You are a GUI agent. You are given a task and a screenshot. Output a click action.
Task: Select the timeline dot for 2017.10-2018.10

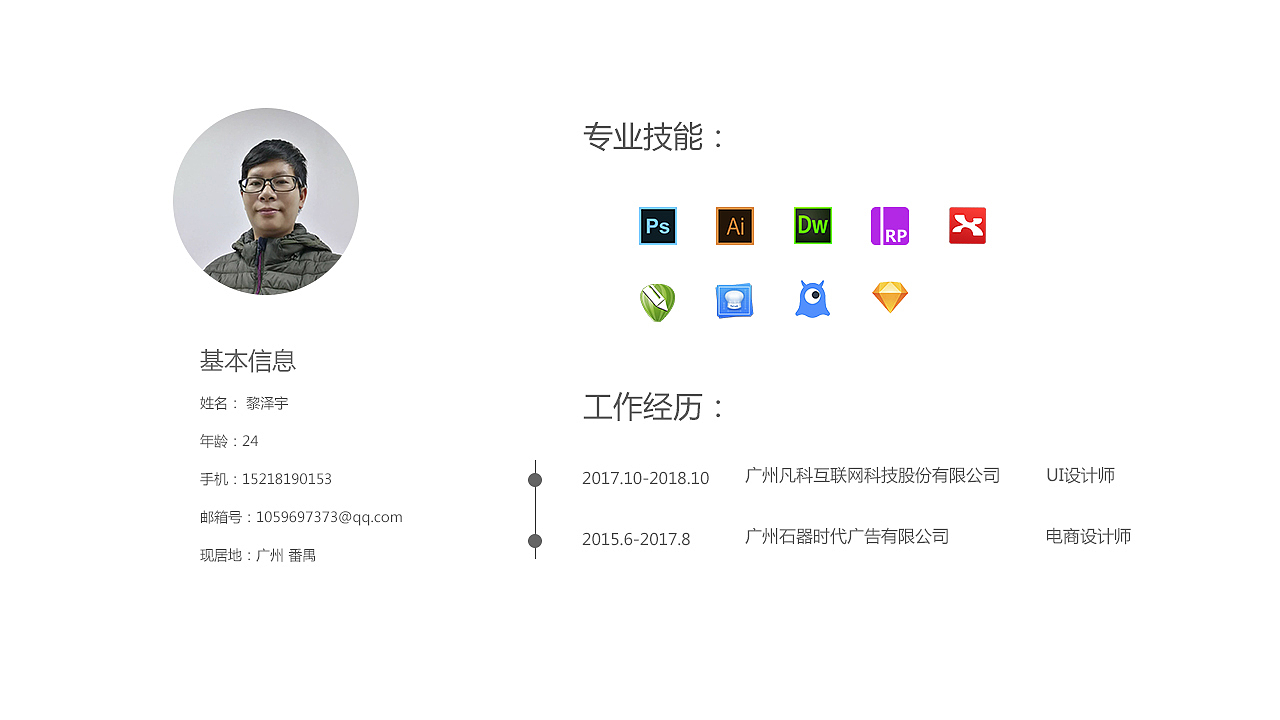coord(535,480)
